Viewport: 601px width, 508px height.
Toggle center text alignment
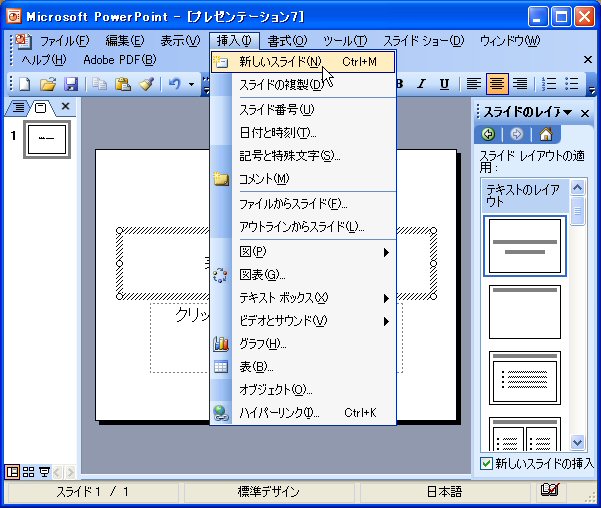pos(497,84)
